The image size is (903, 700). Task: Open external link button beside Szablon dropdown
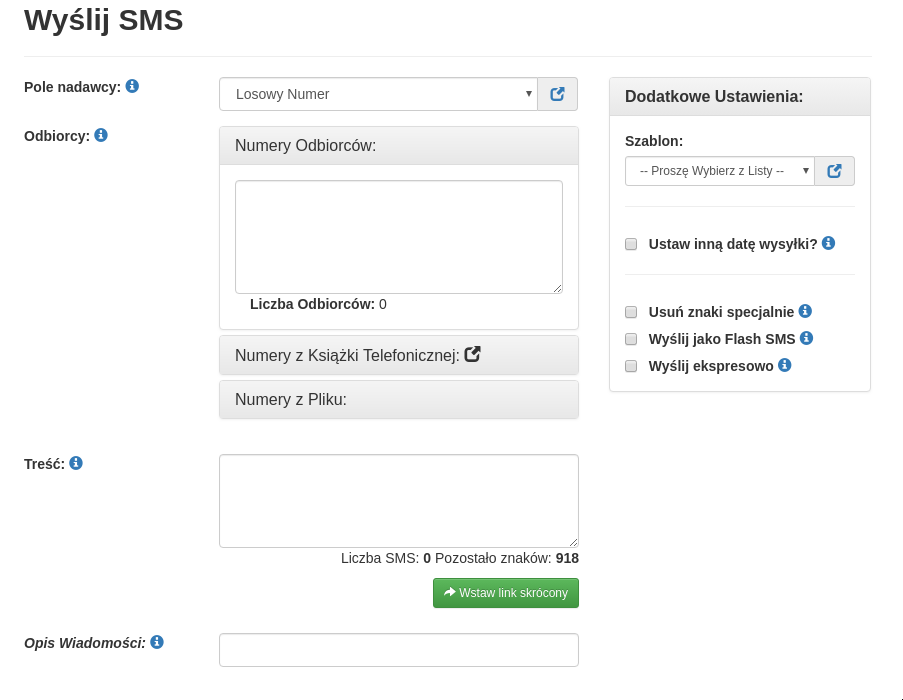(x=834, y=171)
